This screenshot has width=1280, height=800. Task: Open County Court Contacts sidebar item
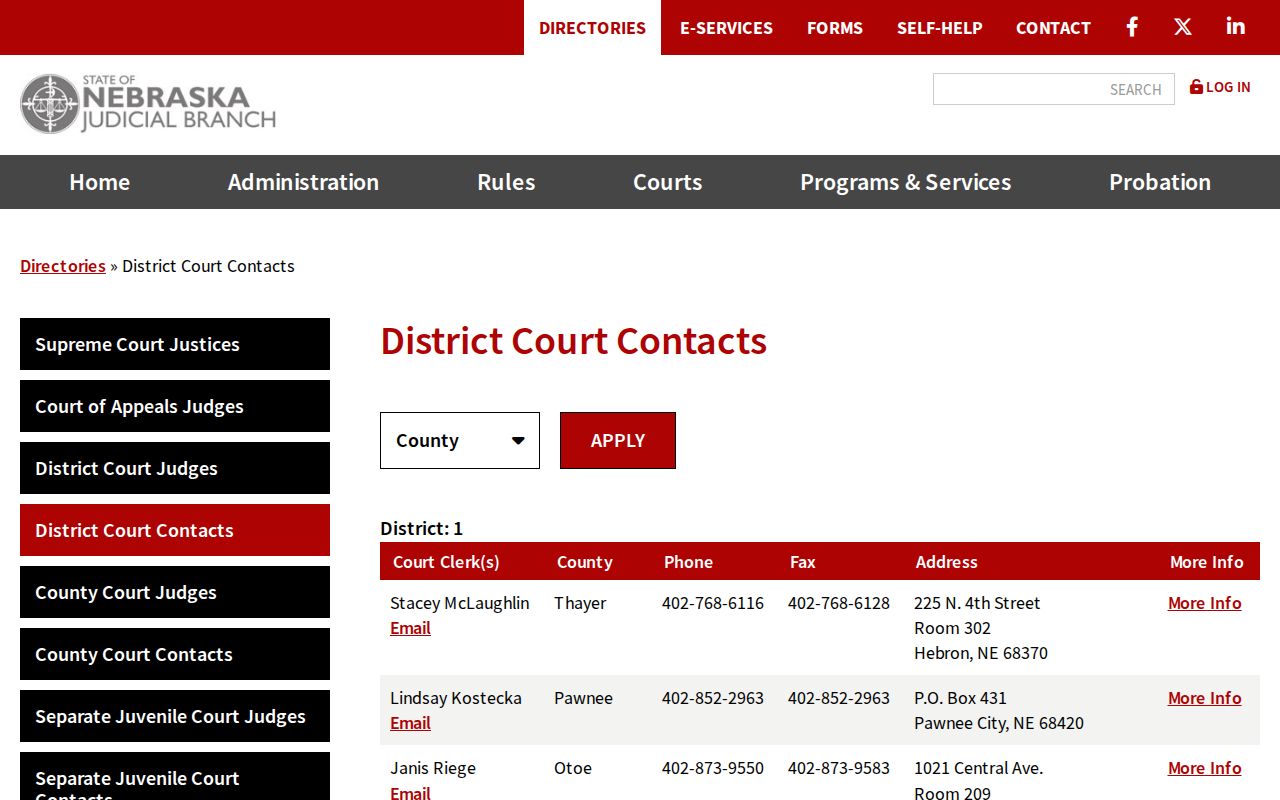pos(175,654)
